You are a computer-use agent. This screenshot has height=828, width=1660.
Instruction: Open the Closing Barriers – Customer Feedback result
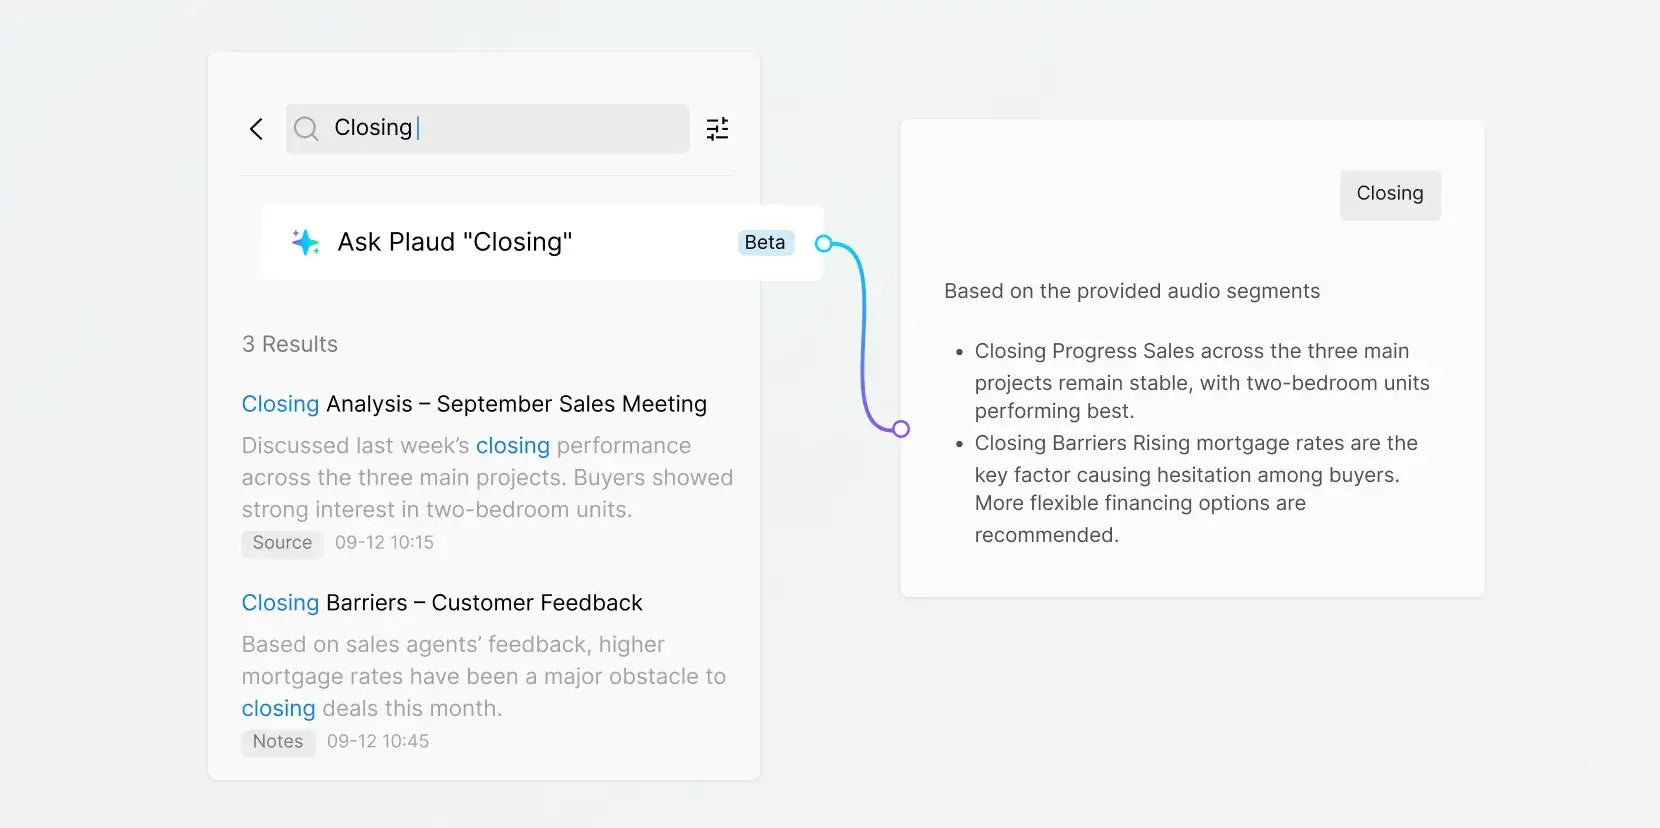point(442,603)
